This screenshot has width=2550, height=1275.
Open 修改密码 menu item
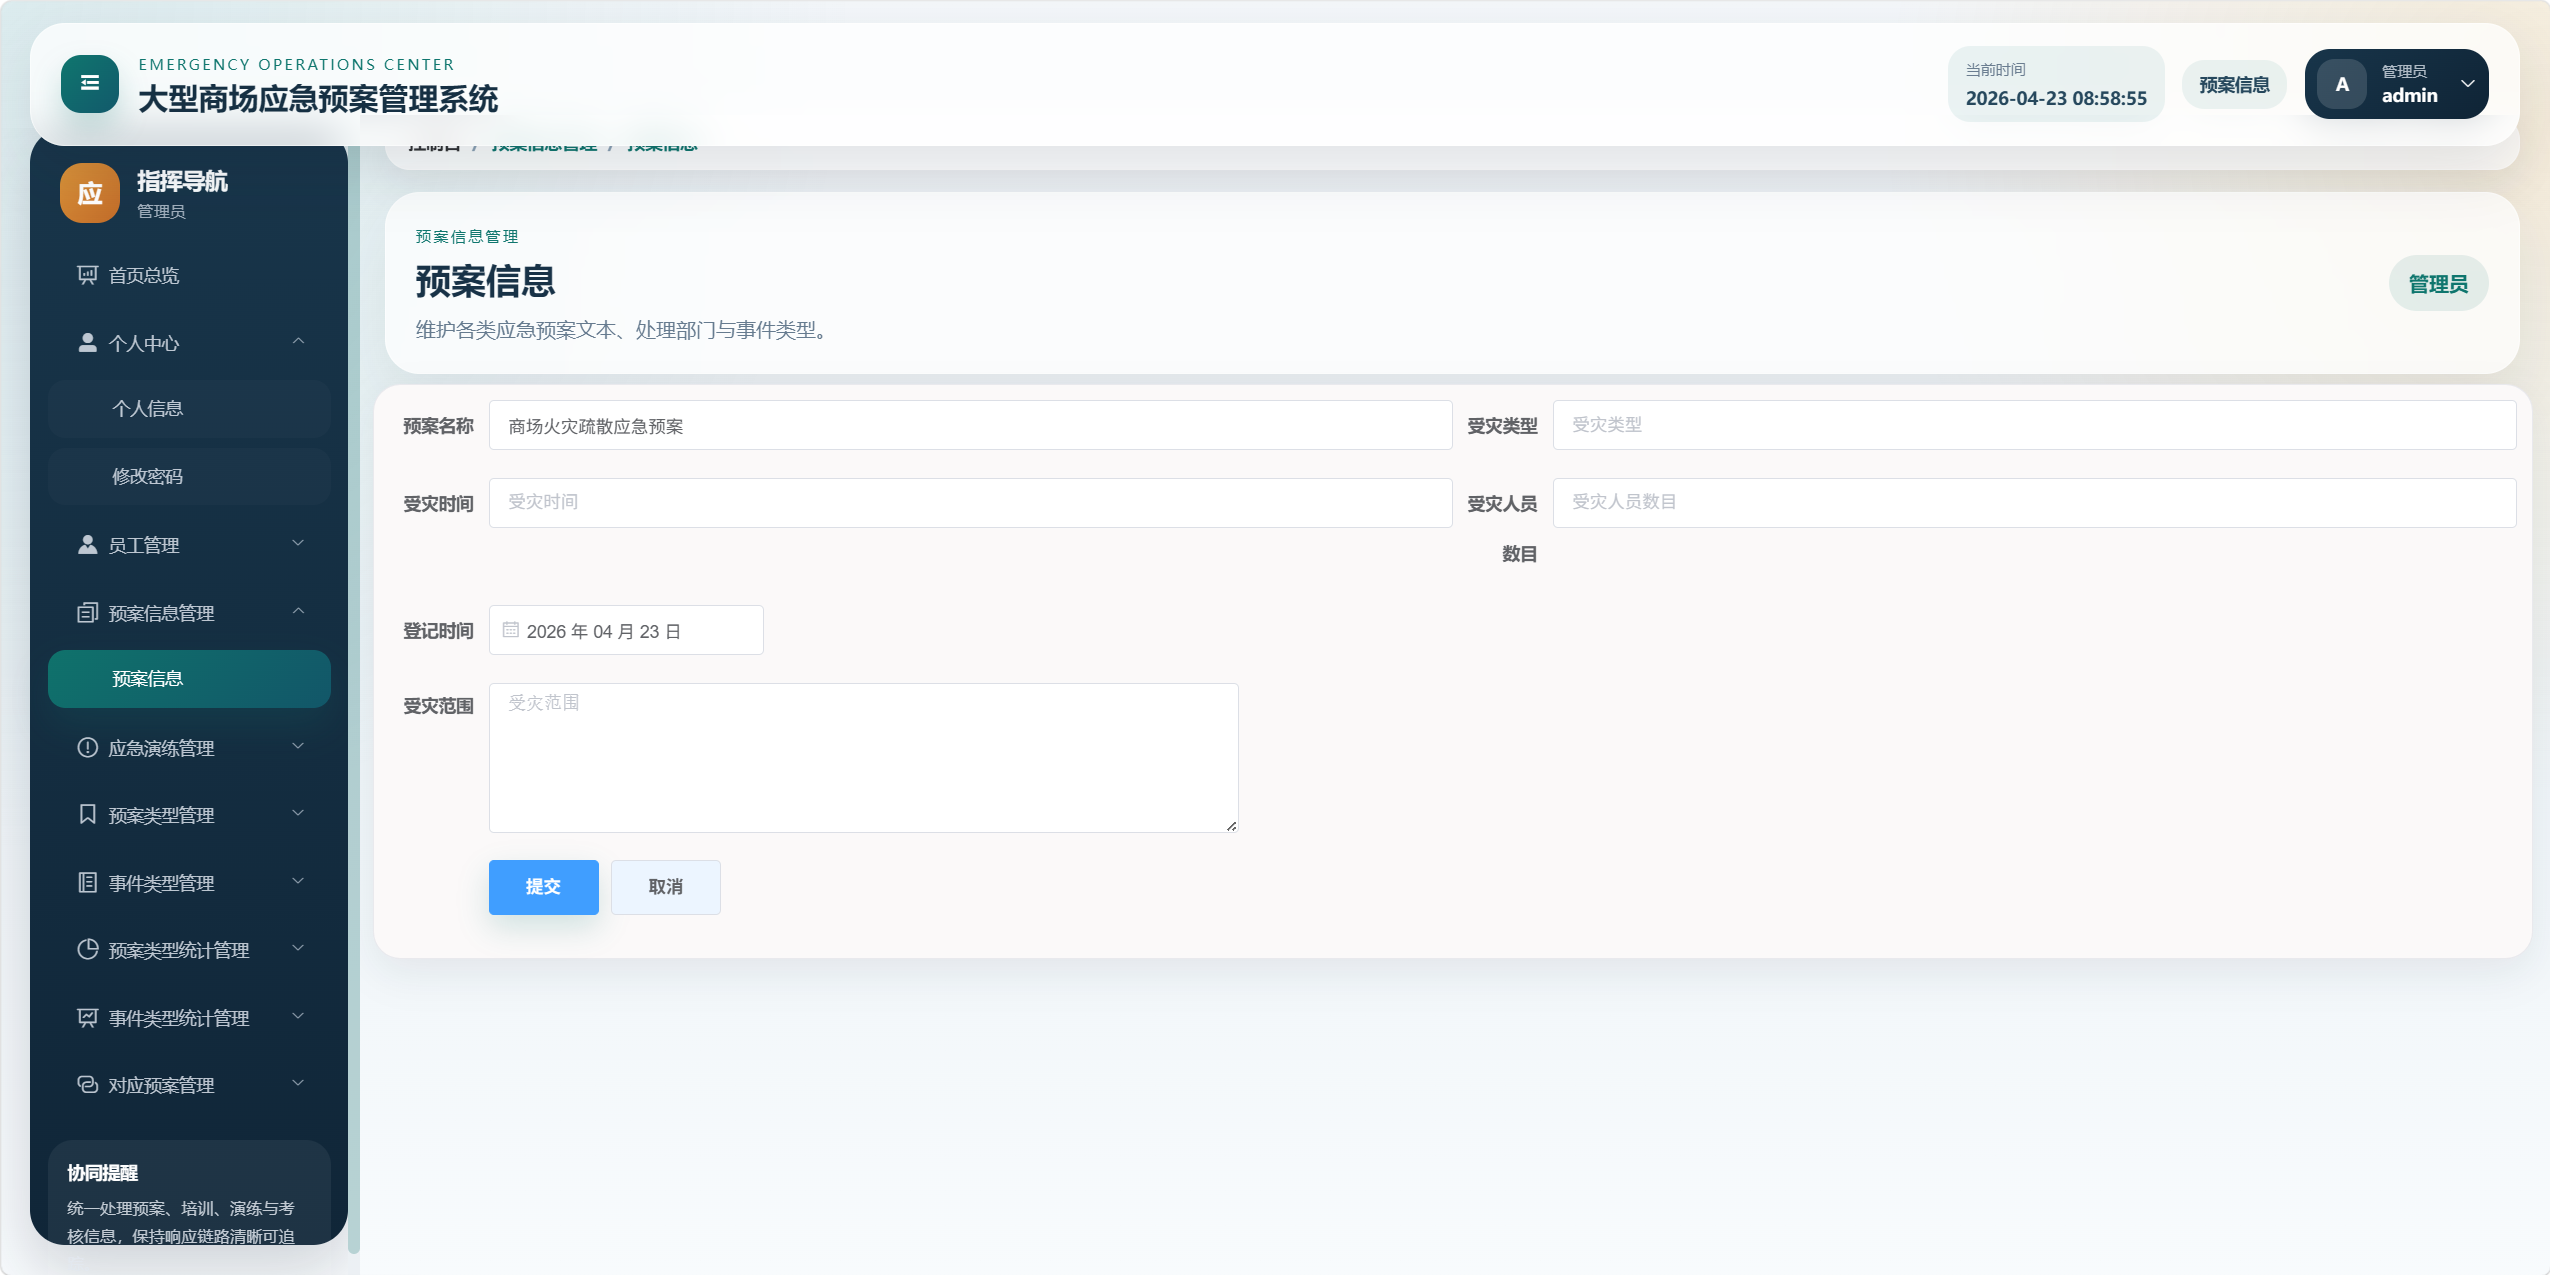pyautogui.click(x=189, y=477)
